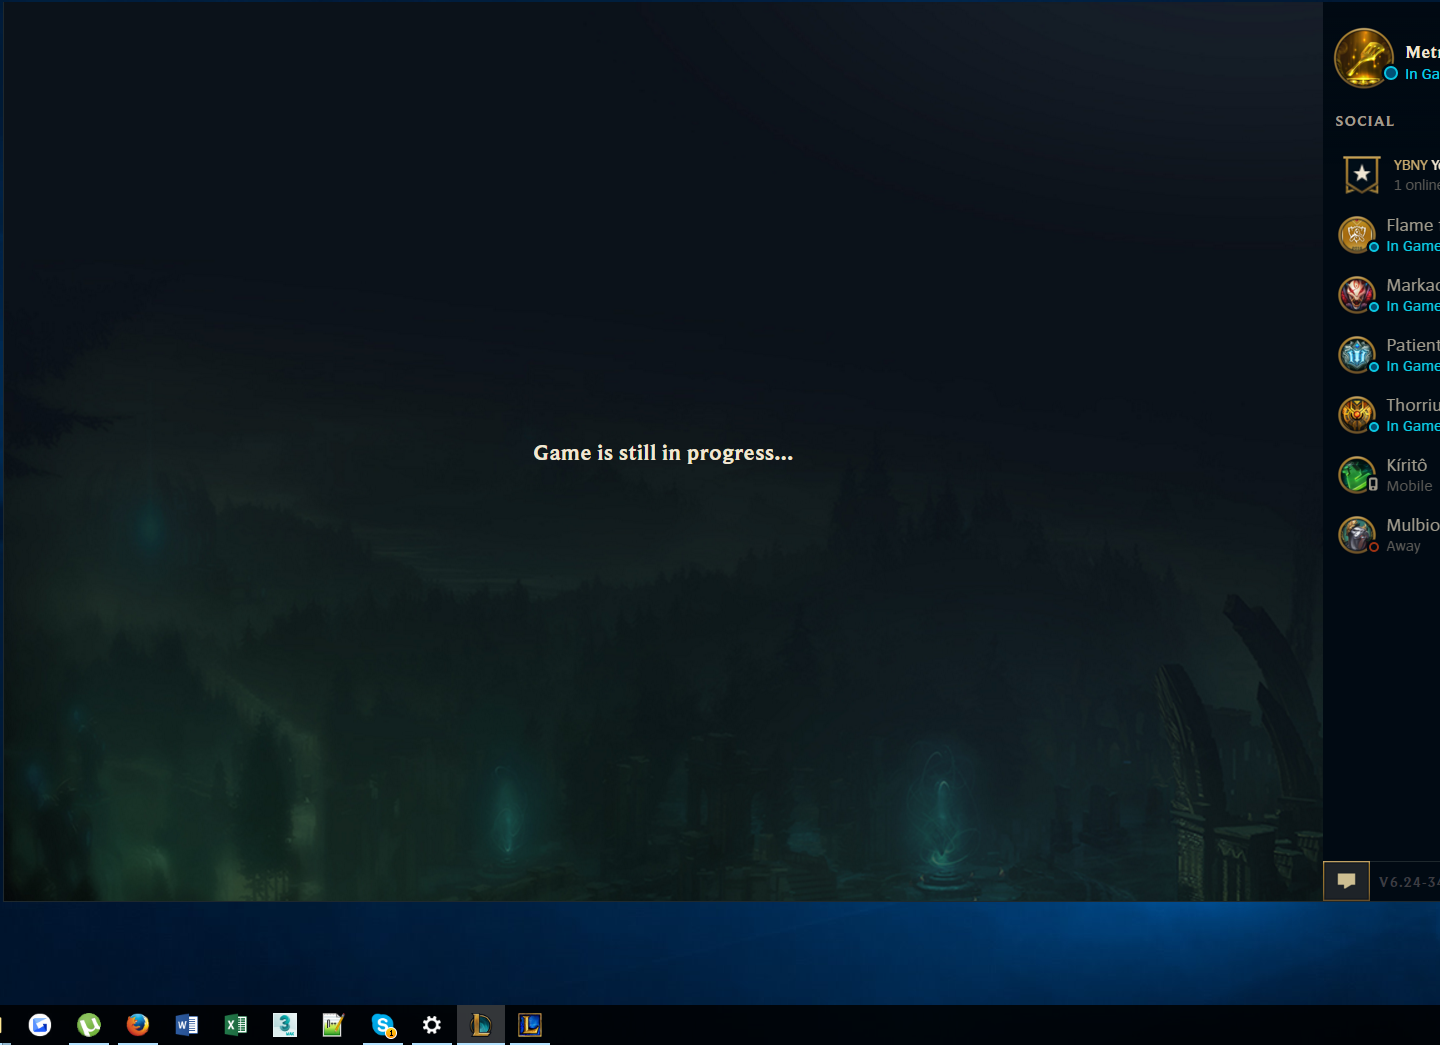
Task: Click the 'Game is still in progress...' message
Action: click(x=663, y=453)
